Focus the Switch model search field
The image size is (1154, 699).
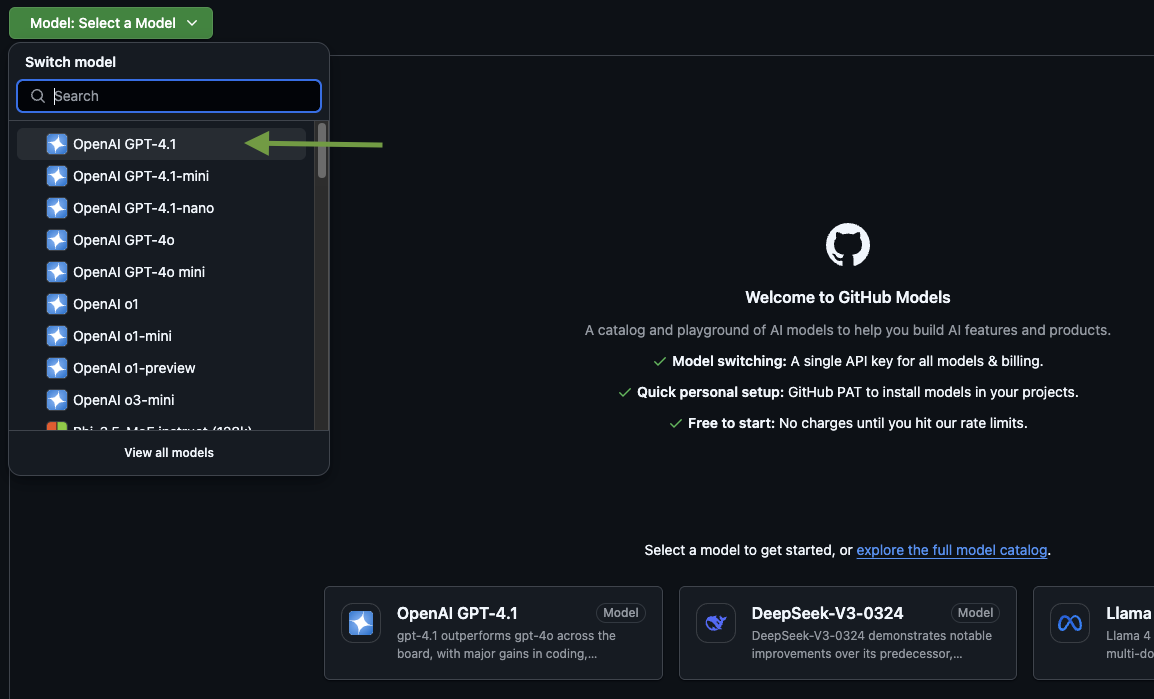[x=169, y=96]
